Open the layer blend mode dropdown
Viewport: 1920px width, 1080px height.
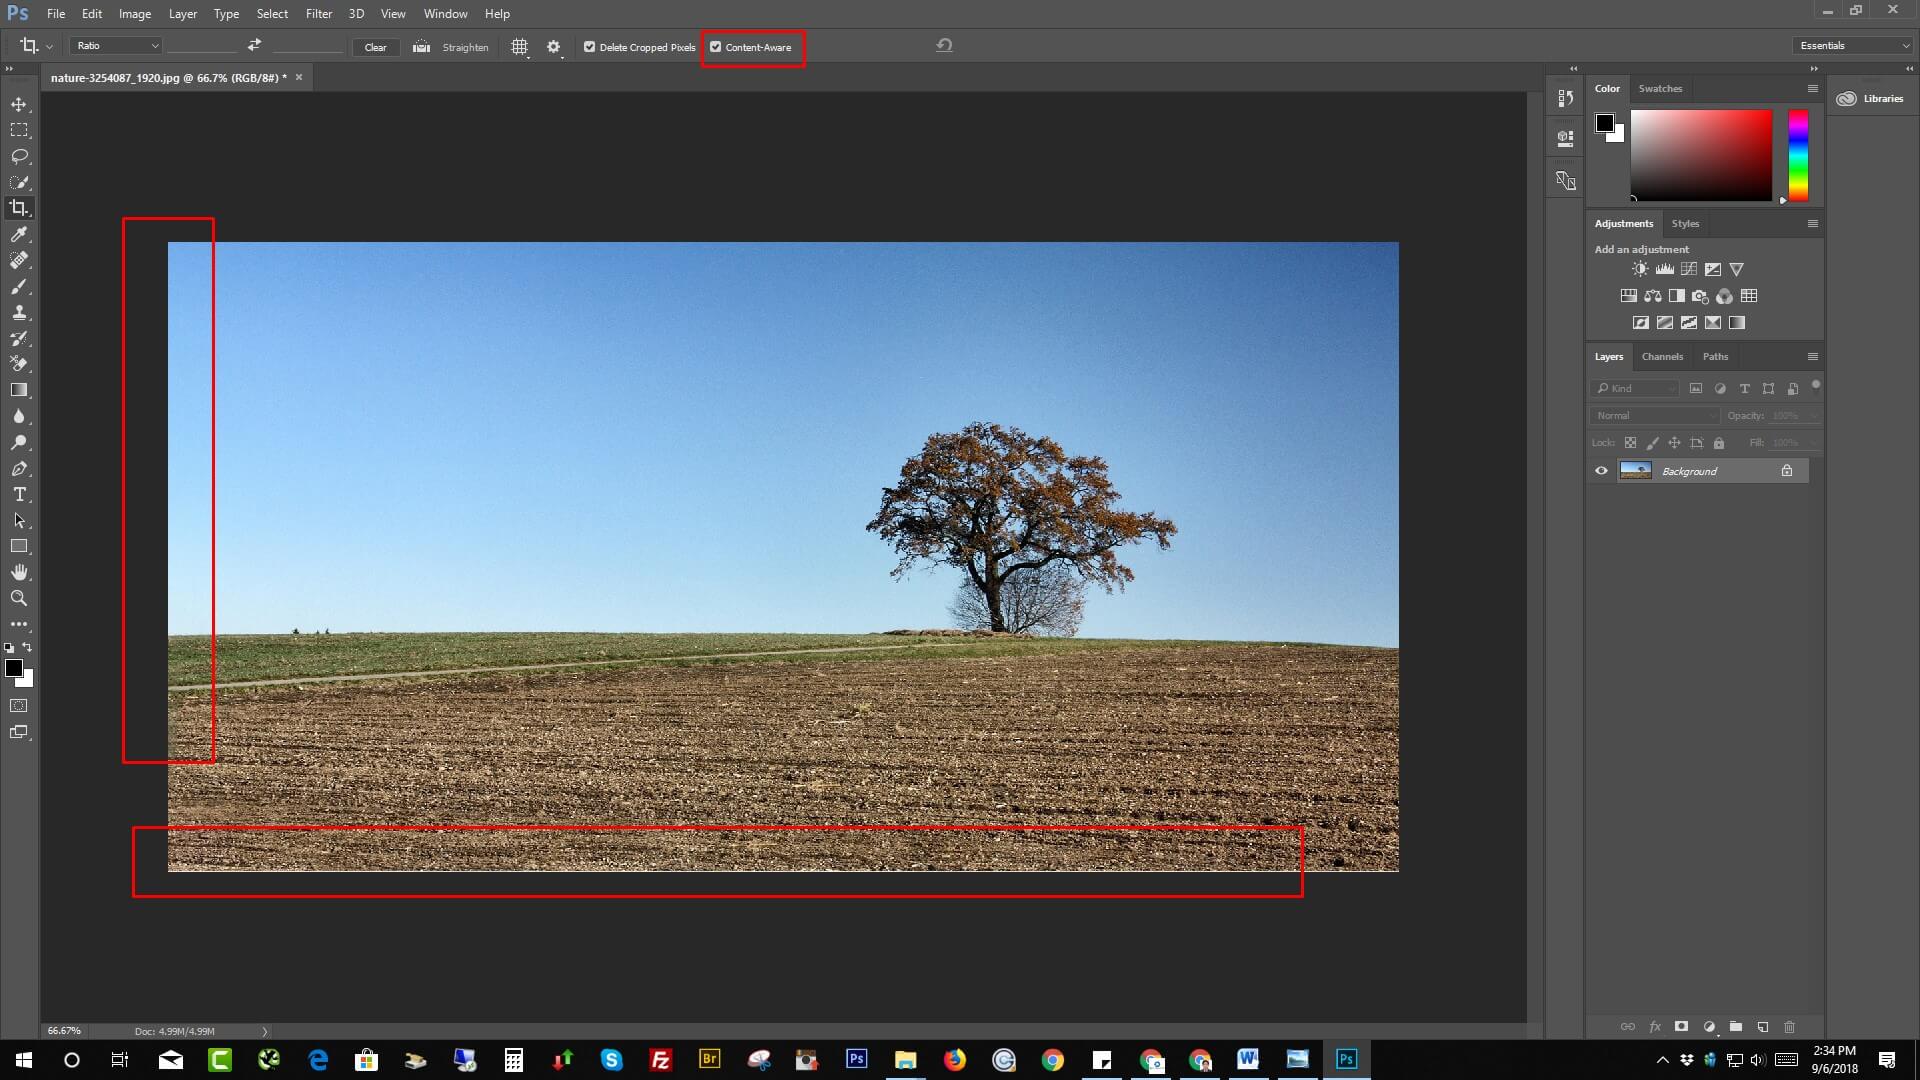point(1653,415)
